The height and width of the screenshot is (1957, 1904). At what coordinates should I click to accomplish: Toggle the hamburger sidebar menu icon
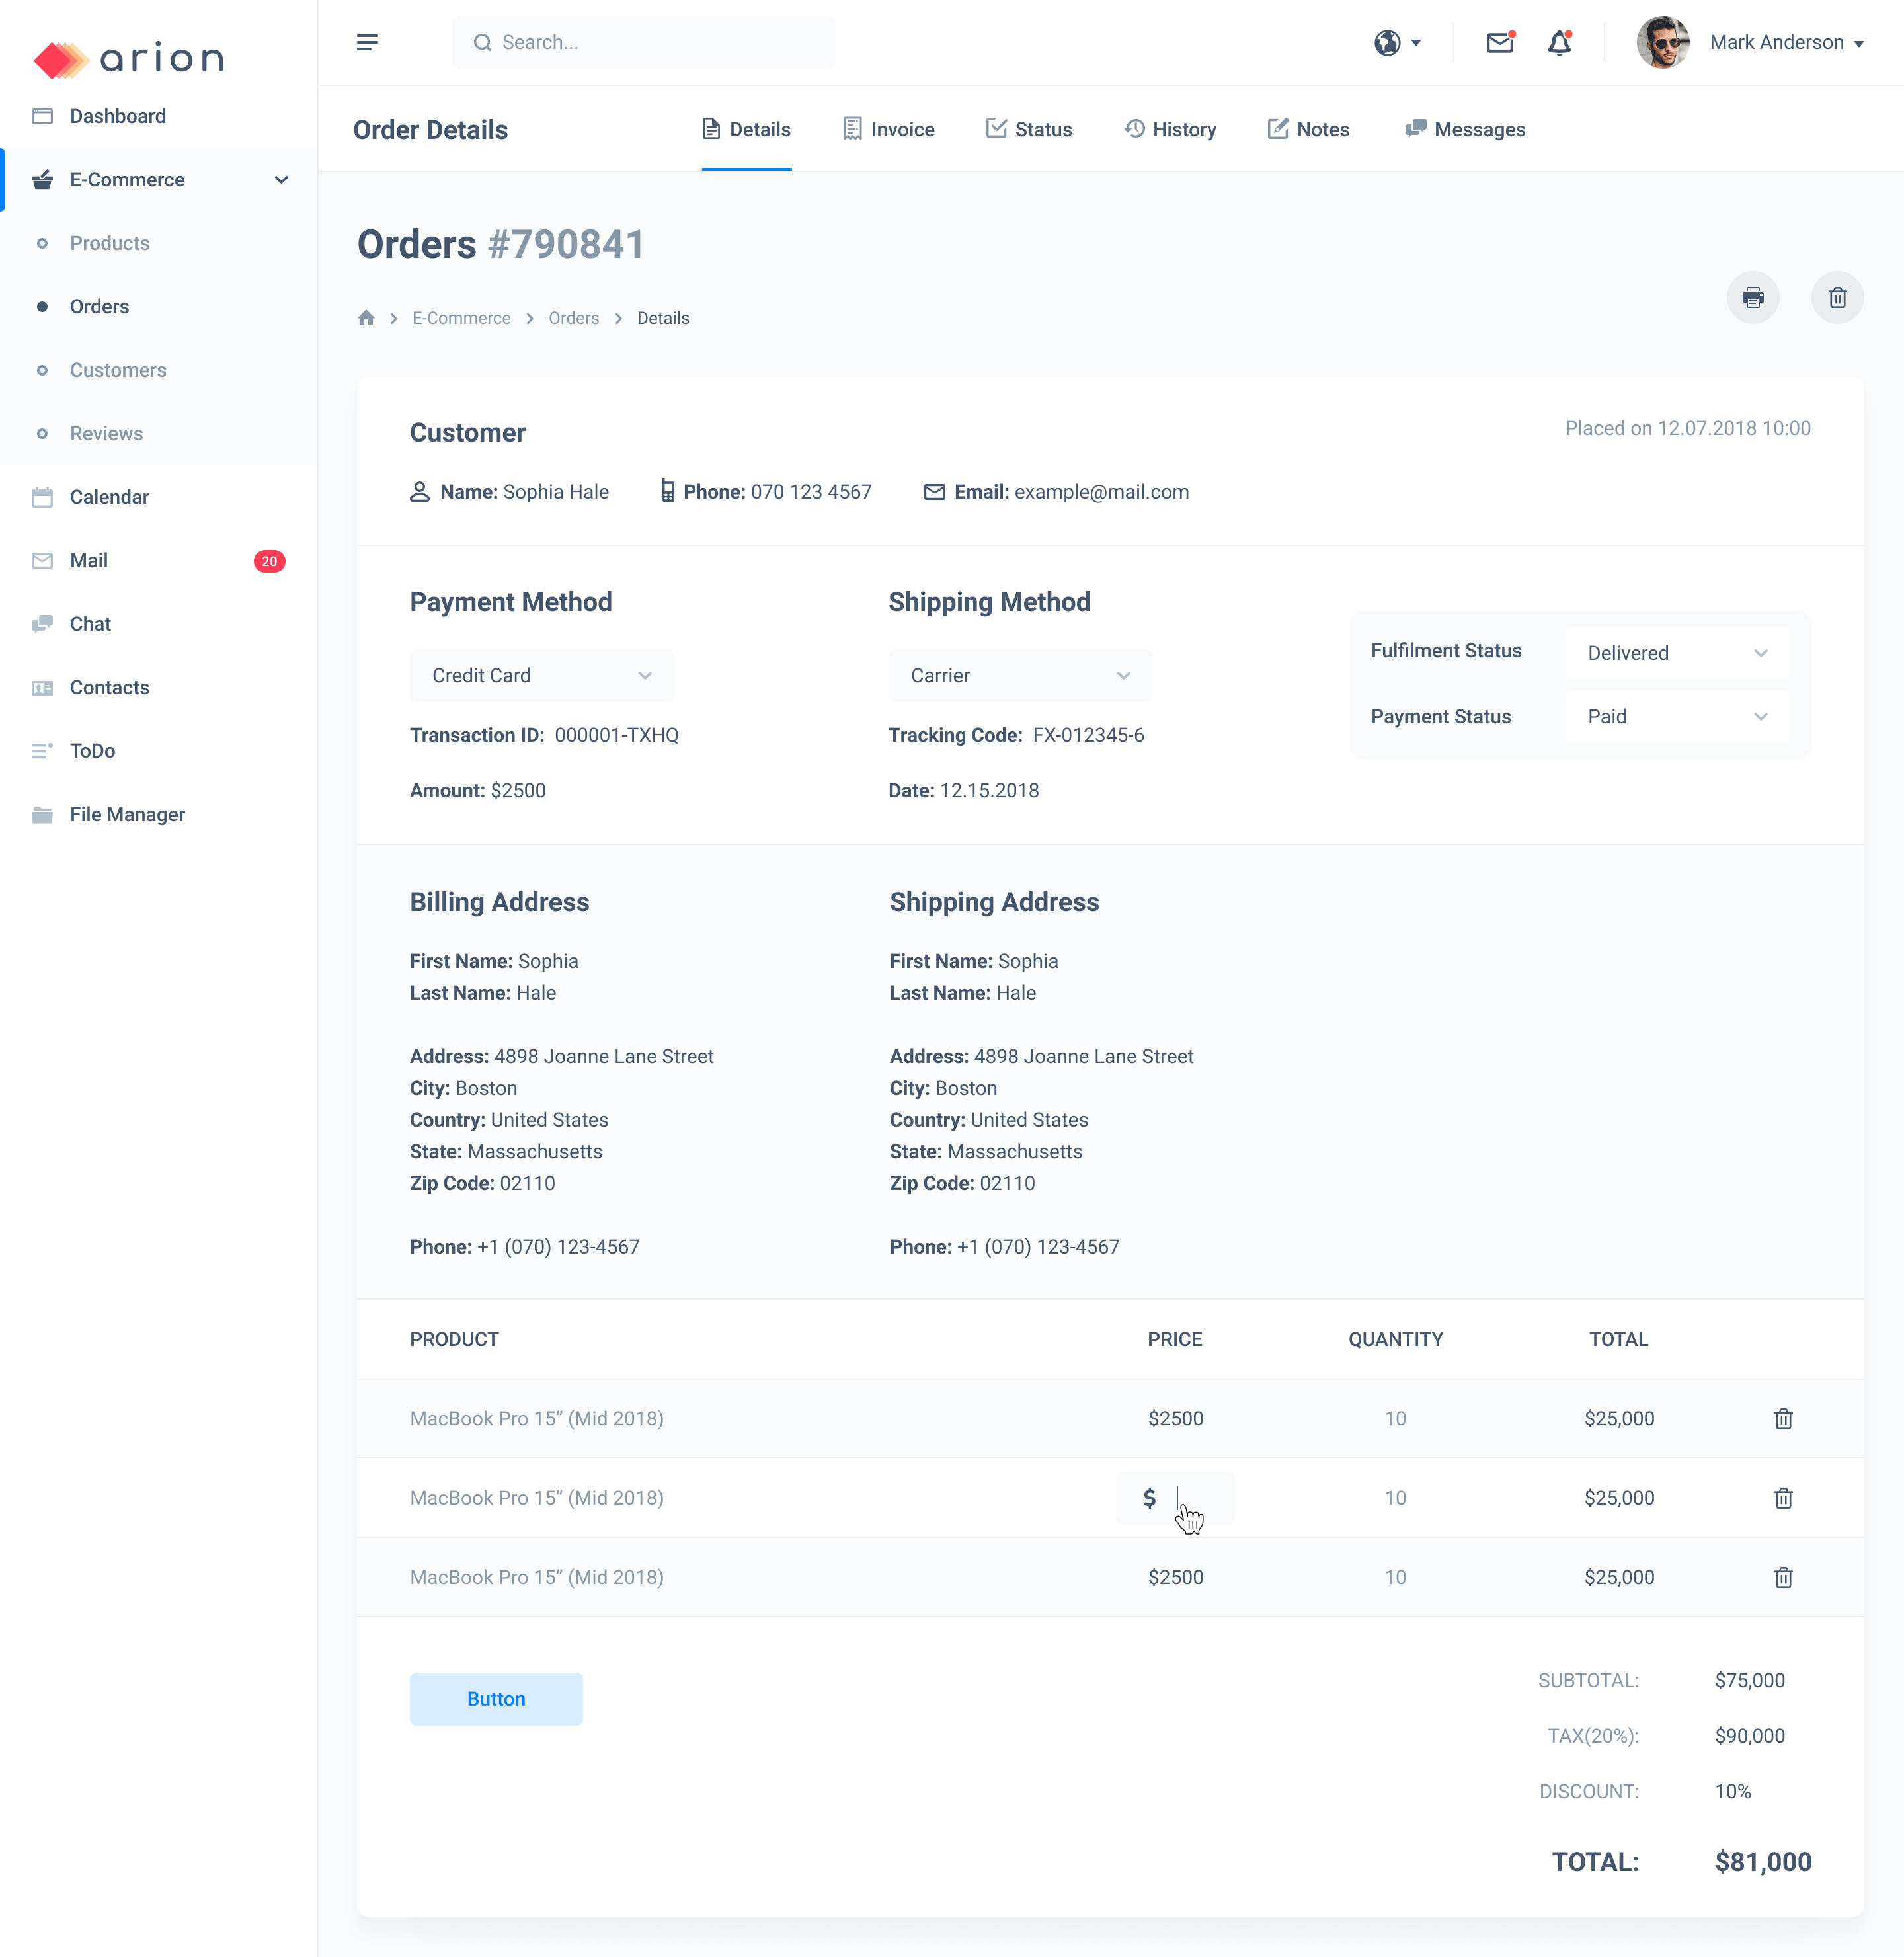coord(367,42)
